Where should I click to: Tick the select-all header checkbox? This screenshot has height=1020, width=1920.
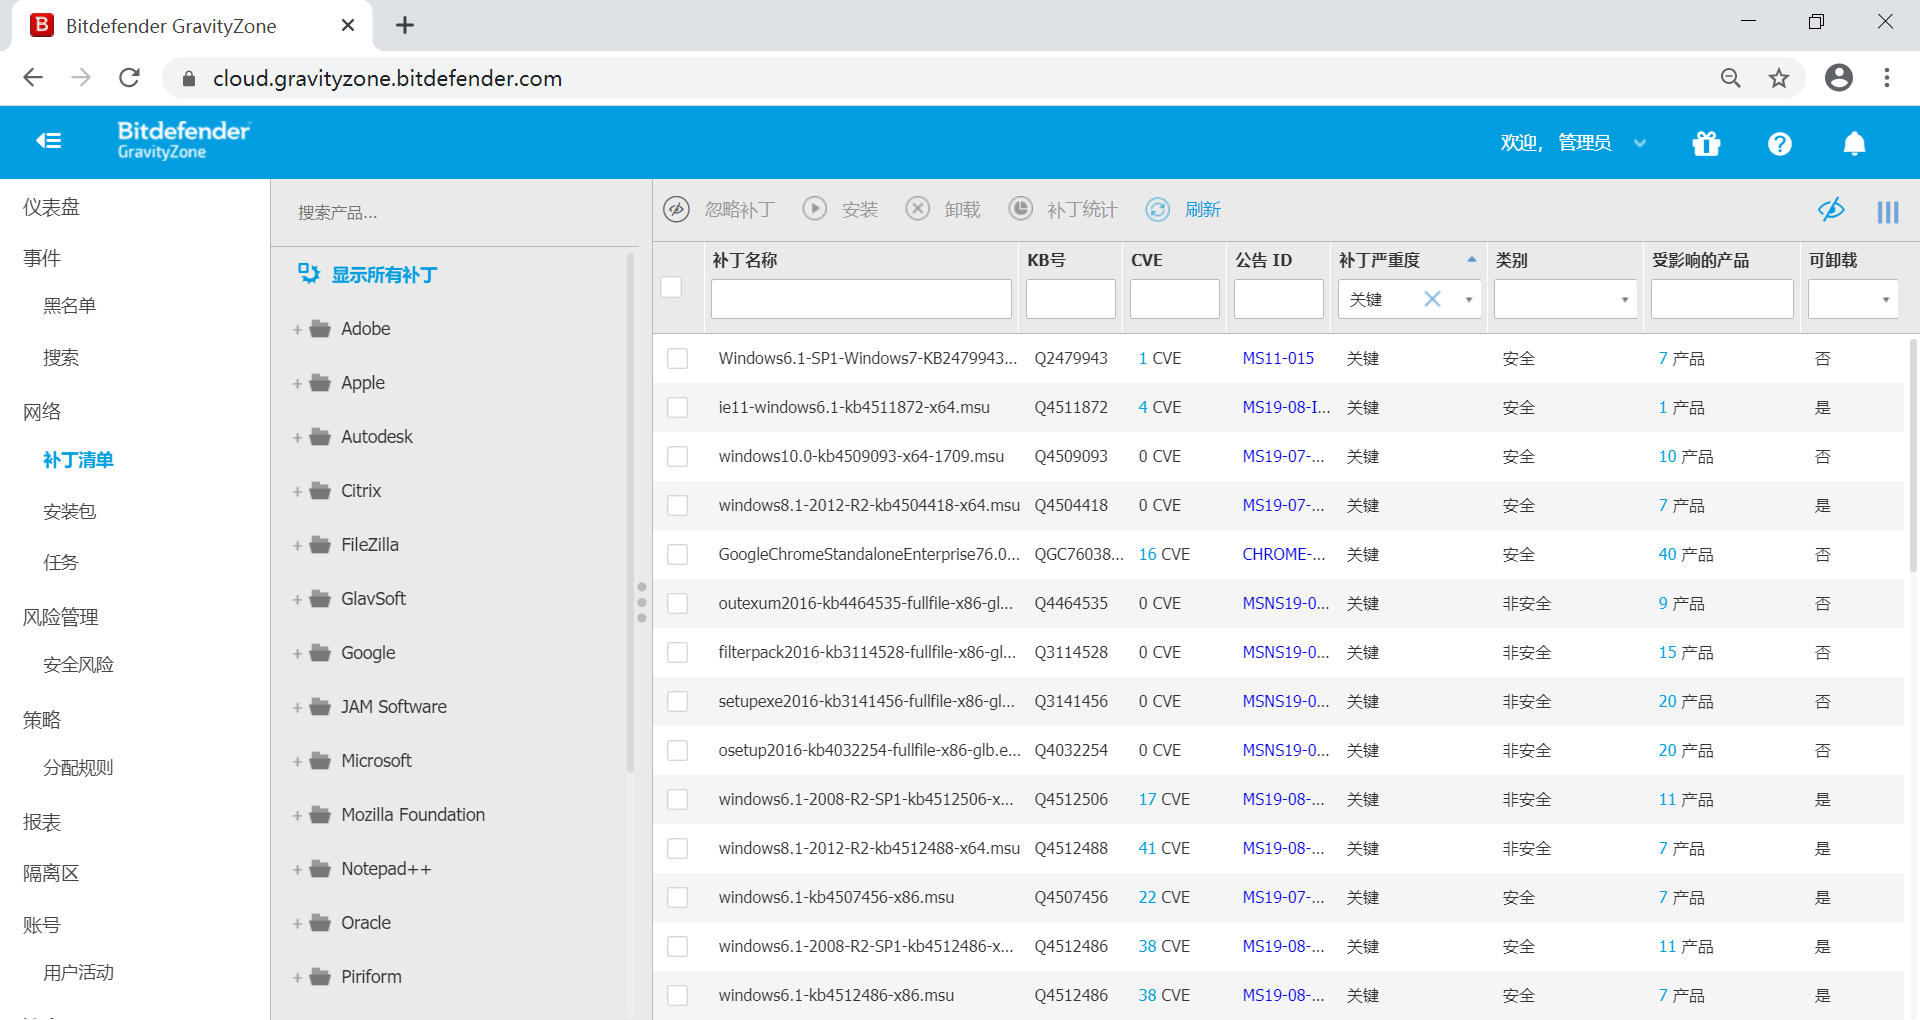[671, 287]
